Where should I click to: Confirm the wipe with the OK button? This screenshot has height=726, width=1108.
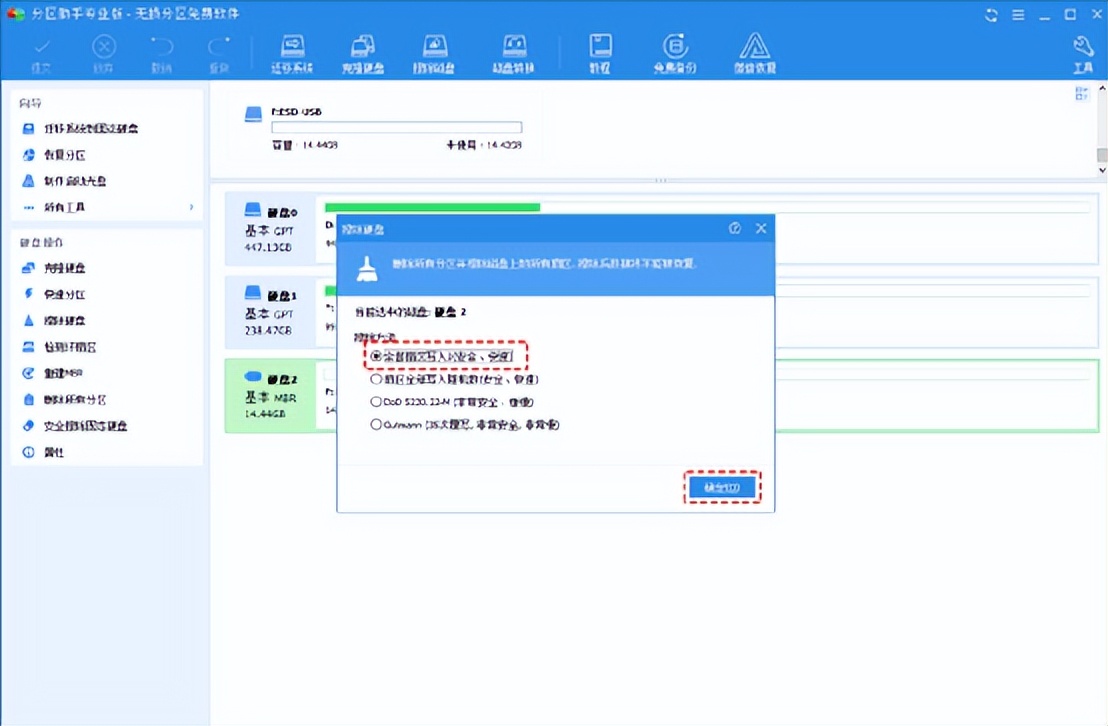[722, 487]
